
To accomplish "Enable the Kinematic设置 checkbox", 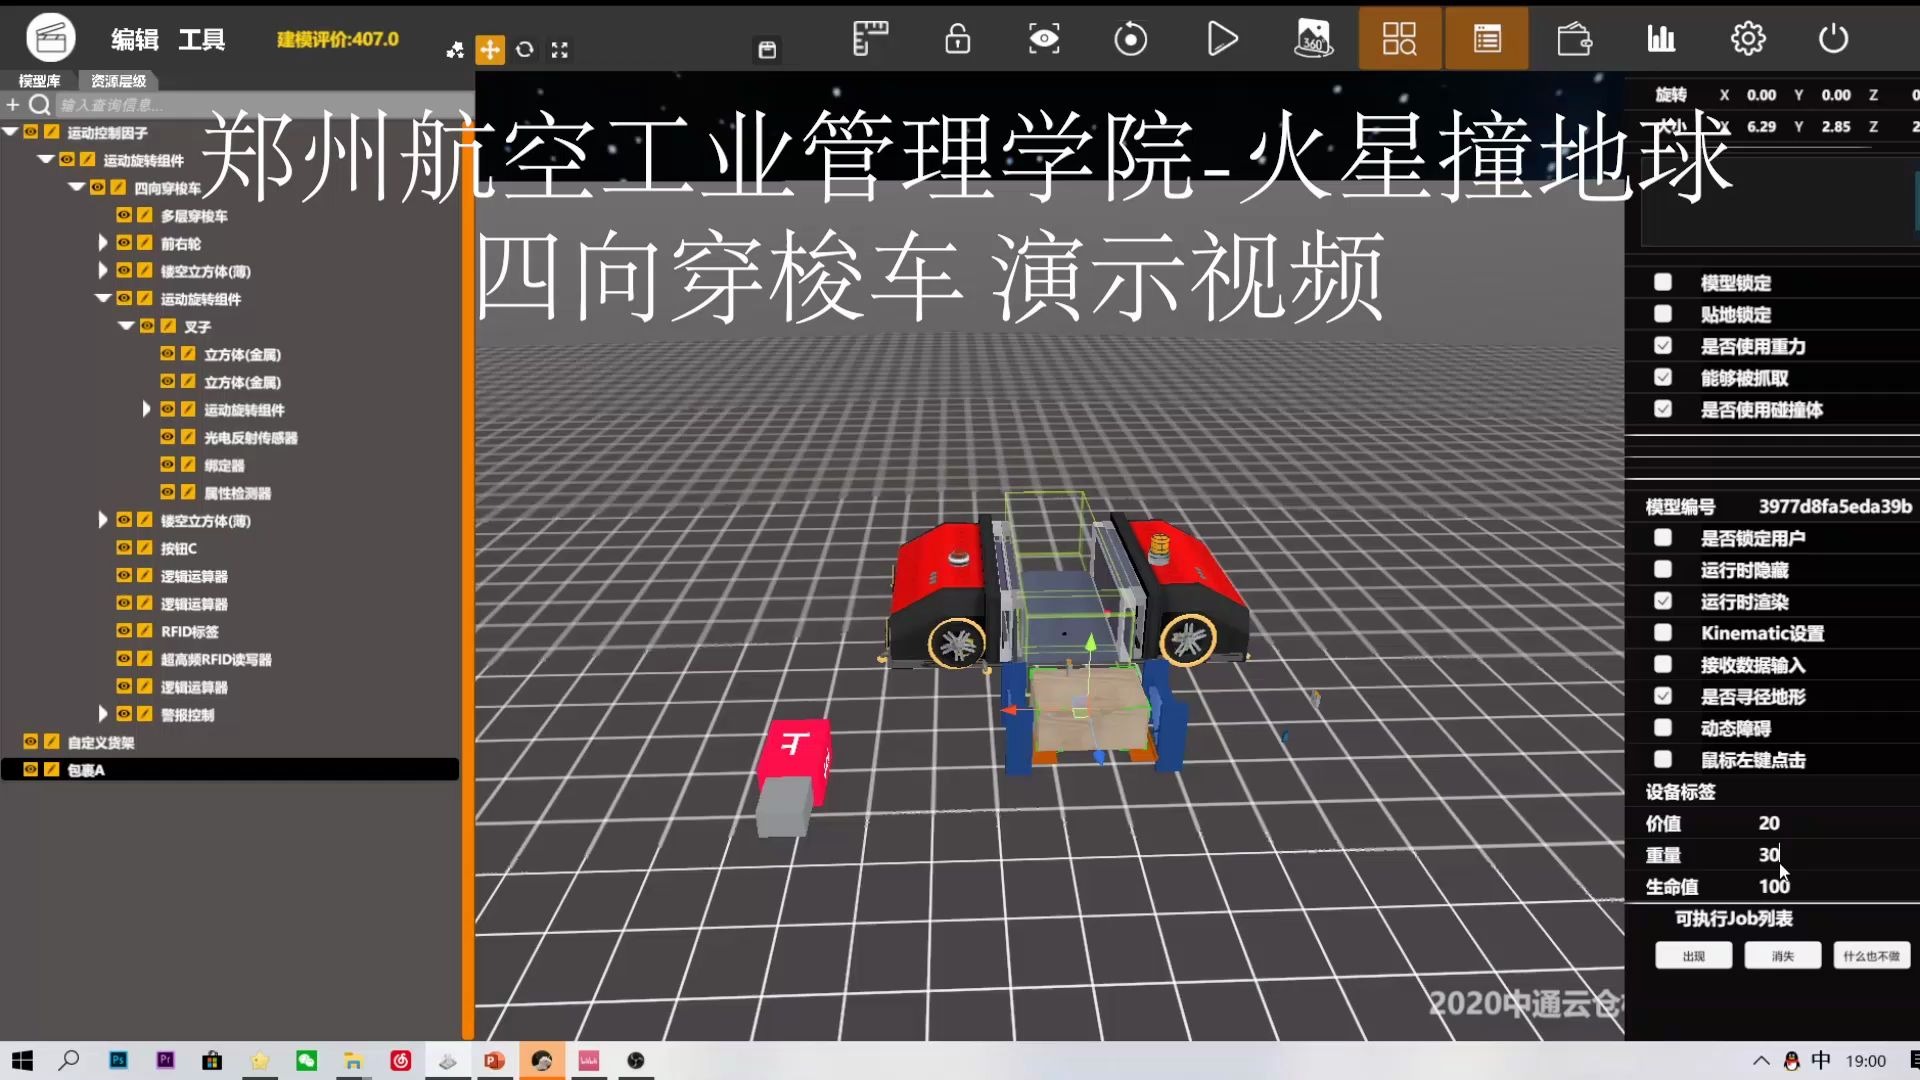I will 1663,633.
